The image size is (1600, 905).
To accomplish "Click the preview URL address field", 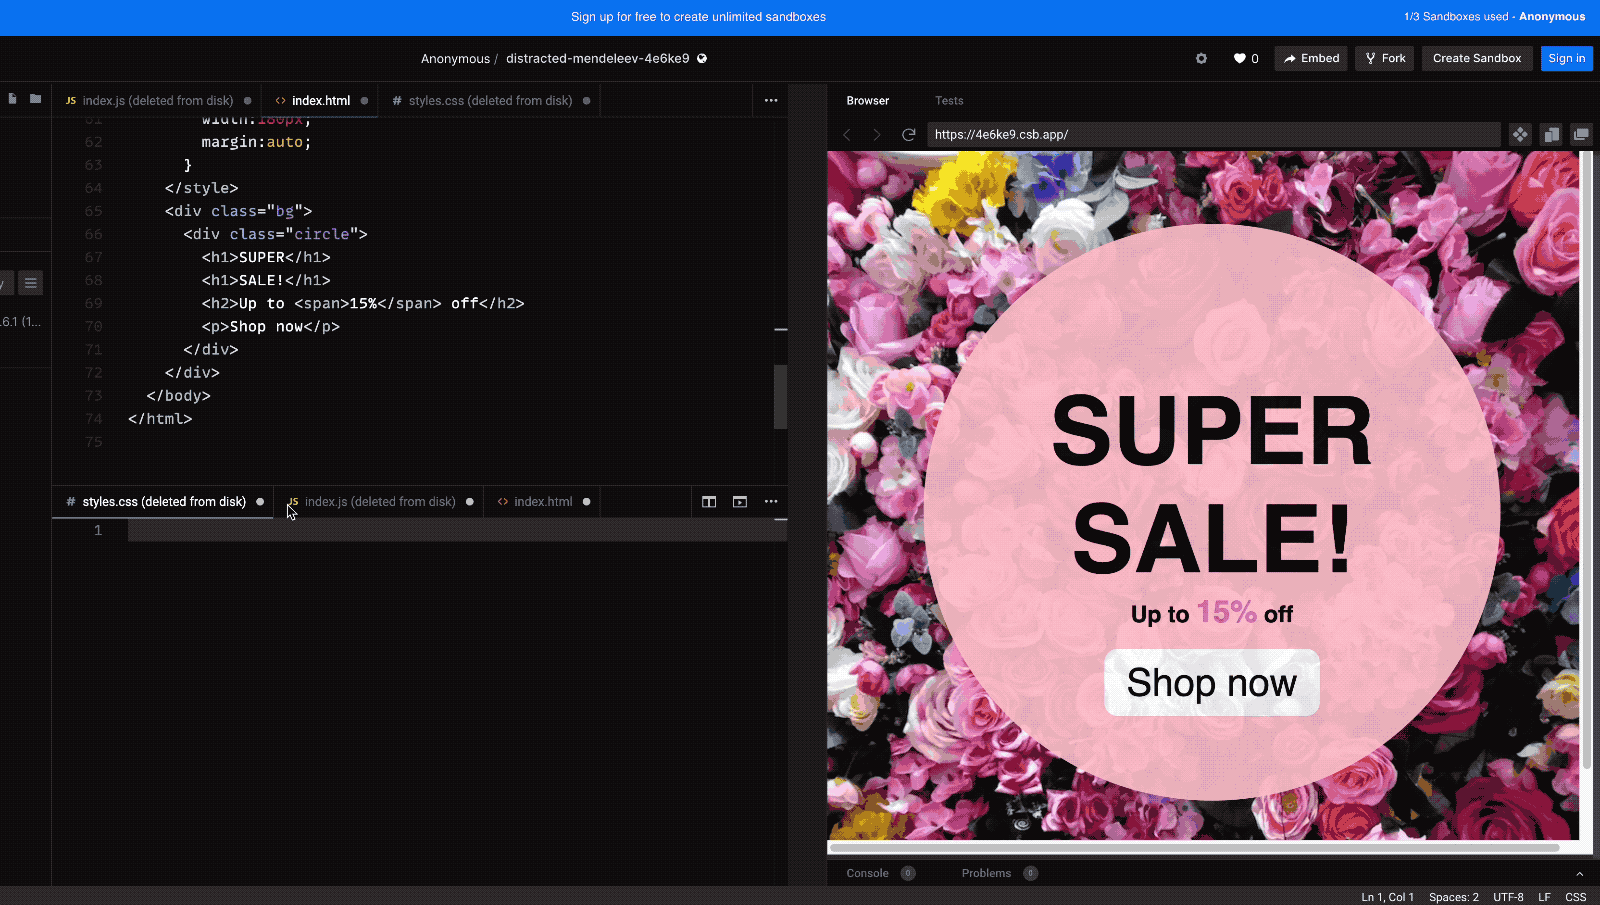I will pyautogui.click(x=1212, y=135).
